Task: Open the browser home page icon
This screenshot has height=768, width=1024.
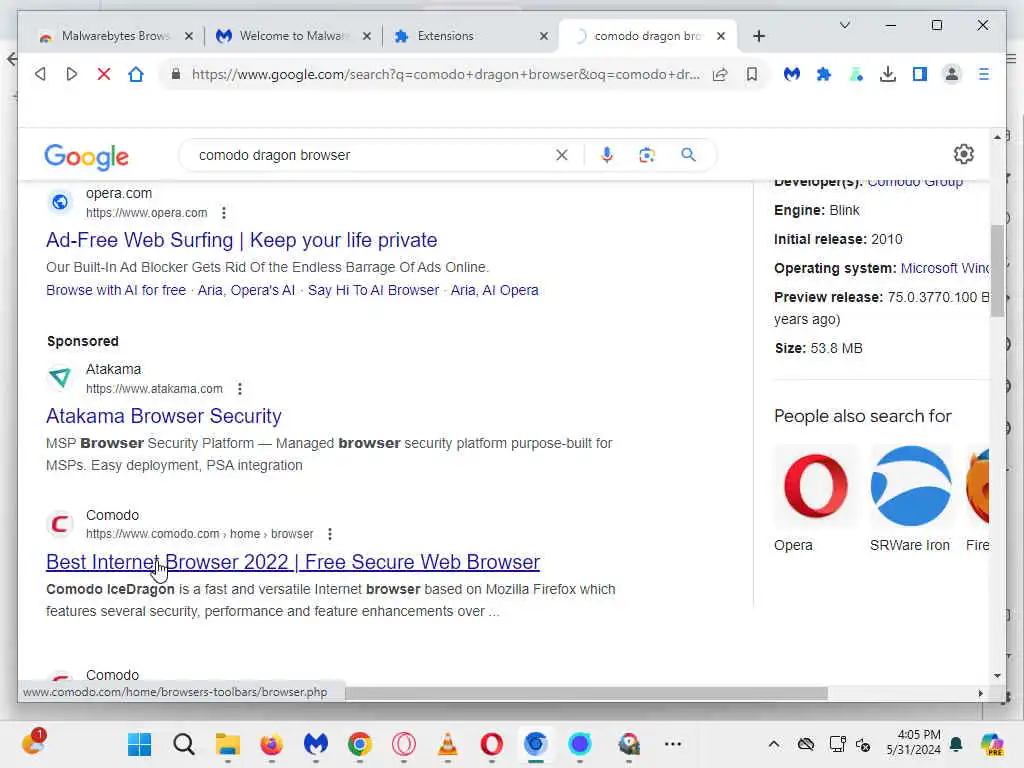Action: pos(136,74)
